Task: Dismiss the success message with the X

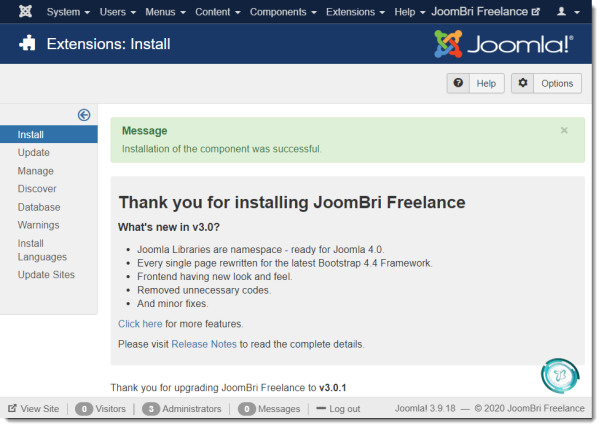Action: point(564,130)
